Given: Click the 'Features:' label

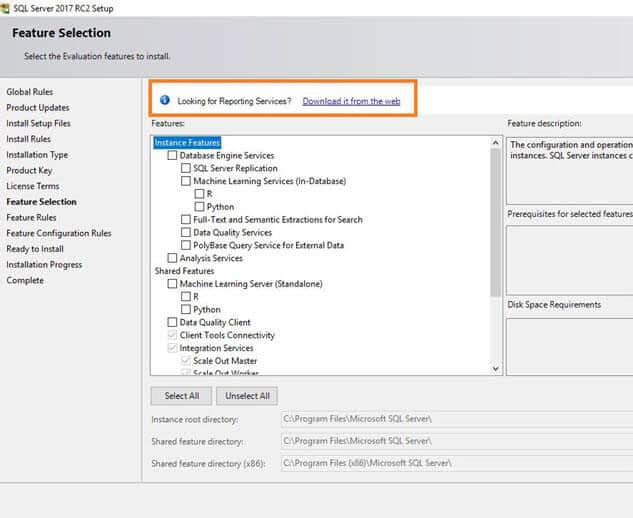Looking at the screenshot, I should coord(168,124).
